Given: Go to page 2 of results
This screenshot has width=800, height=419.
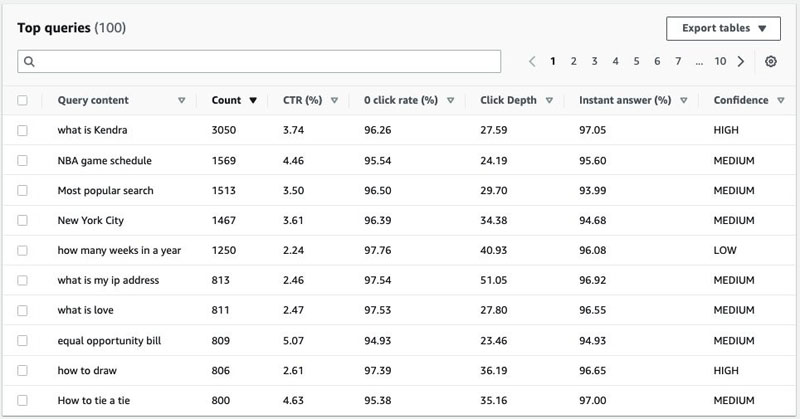Looking at the screenshot, I should 573,61.
